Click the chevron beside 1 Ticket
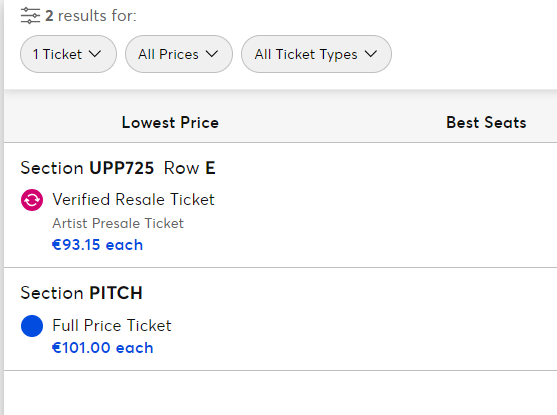 [95, 54]
